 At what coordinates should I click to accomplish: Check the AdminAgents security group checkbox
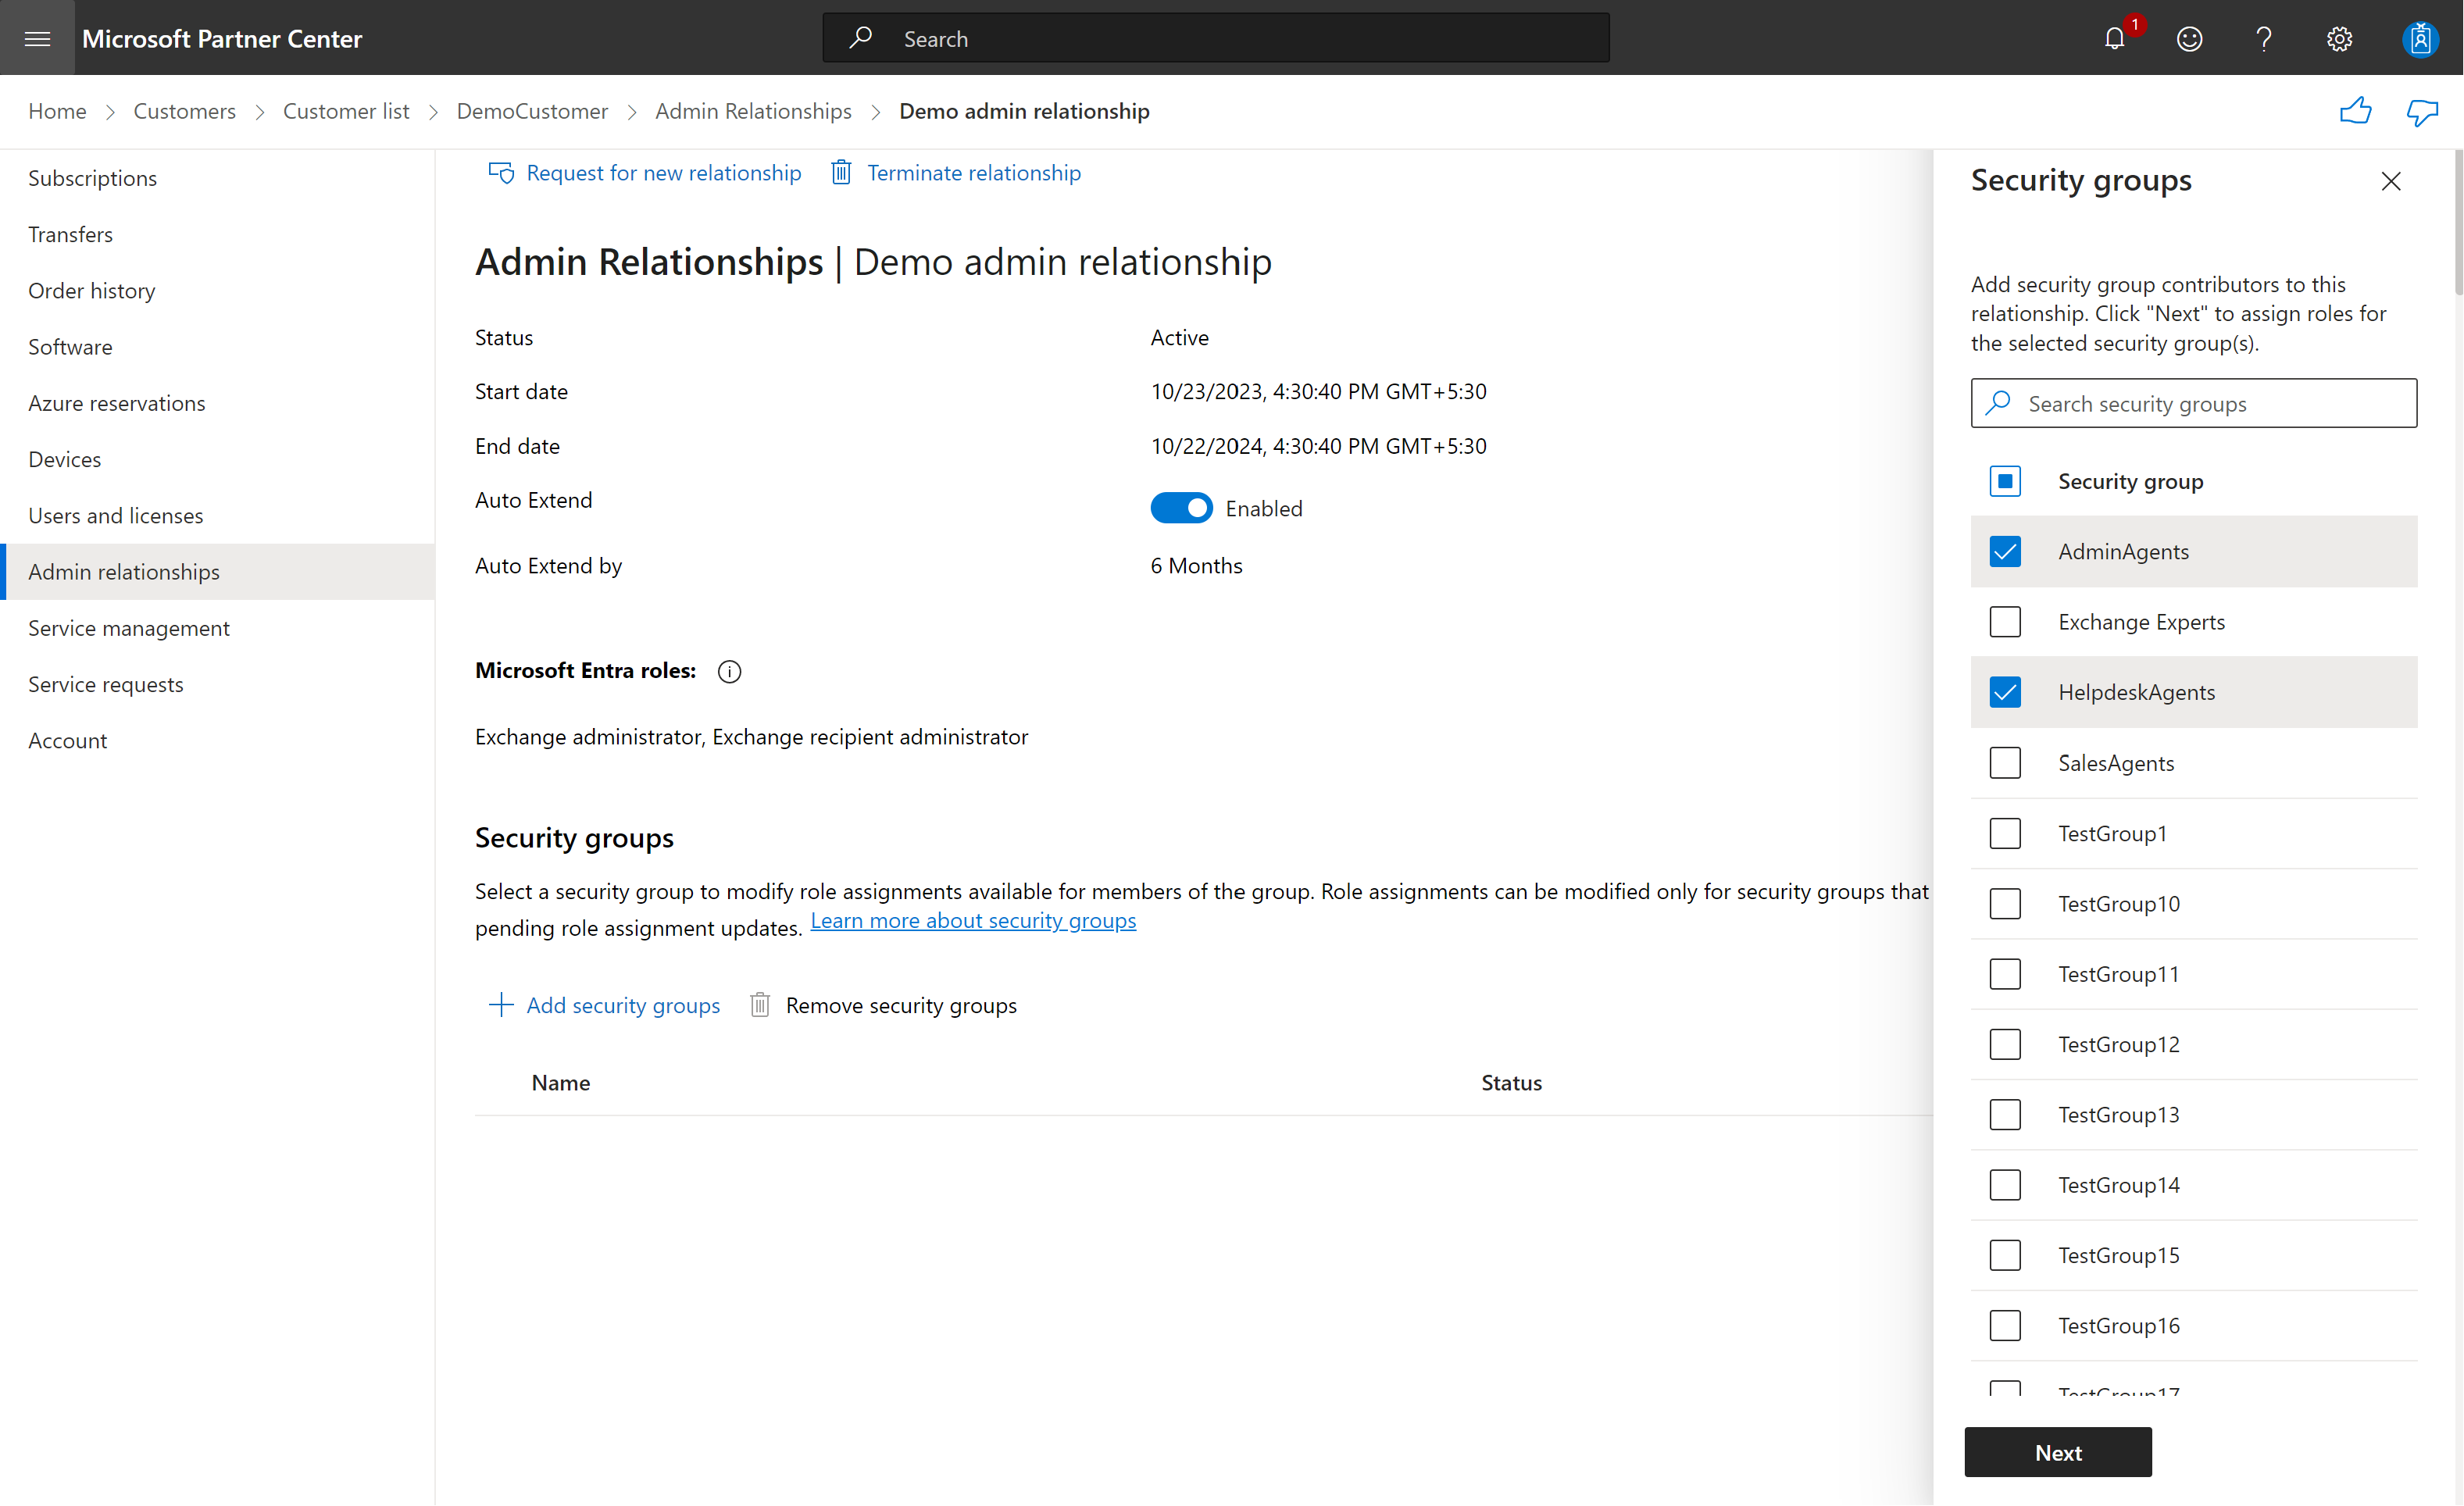coord(2006,551)
